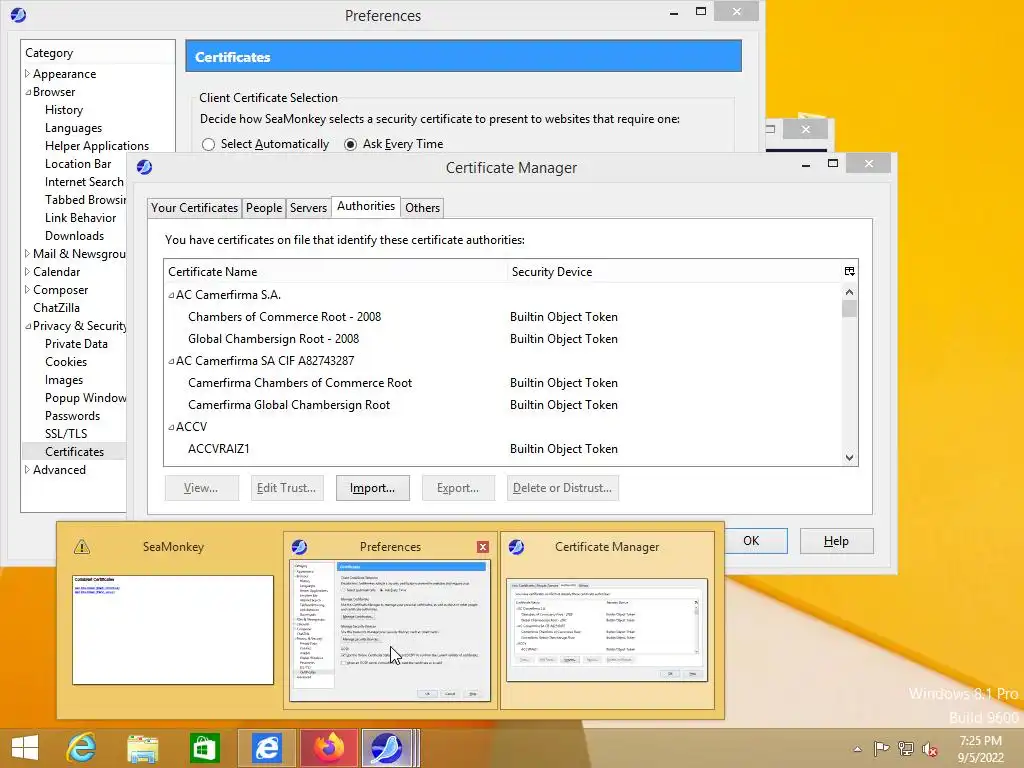Click the certificate list scrollbar thumb
The width and height of the screenshot is (1024, 768).
[x=849, y=308]
